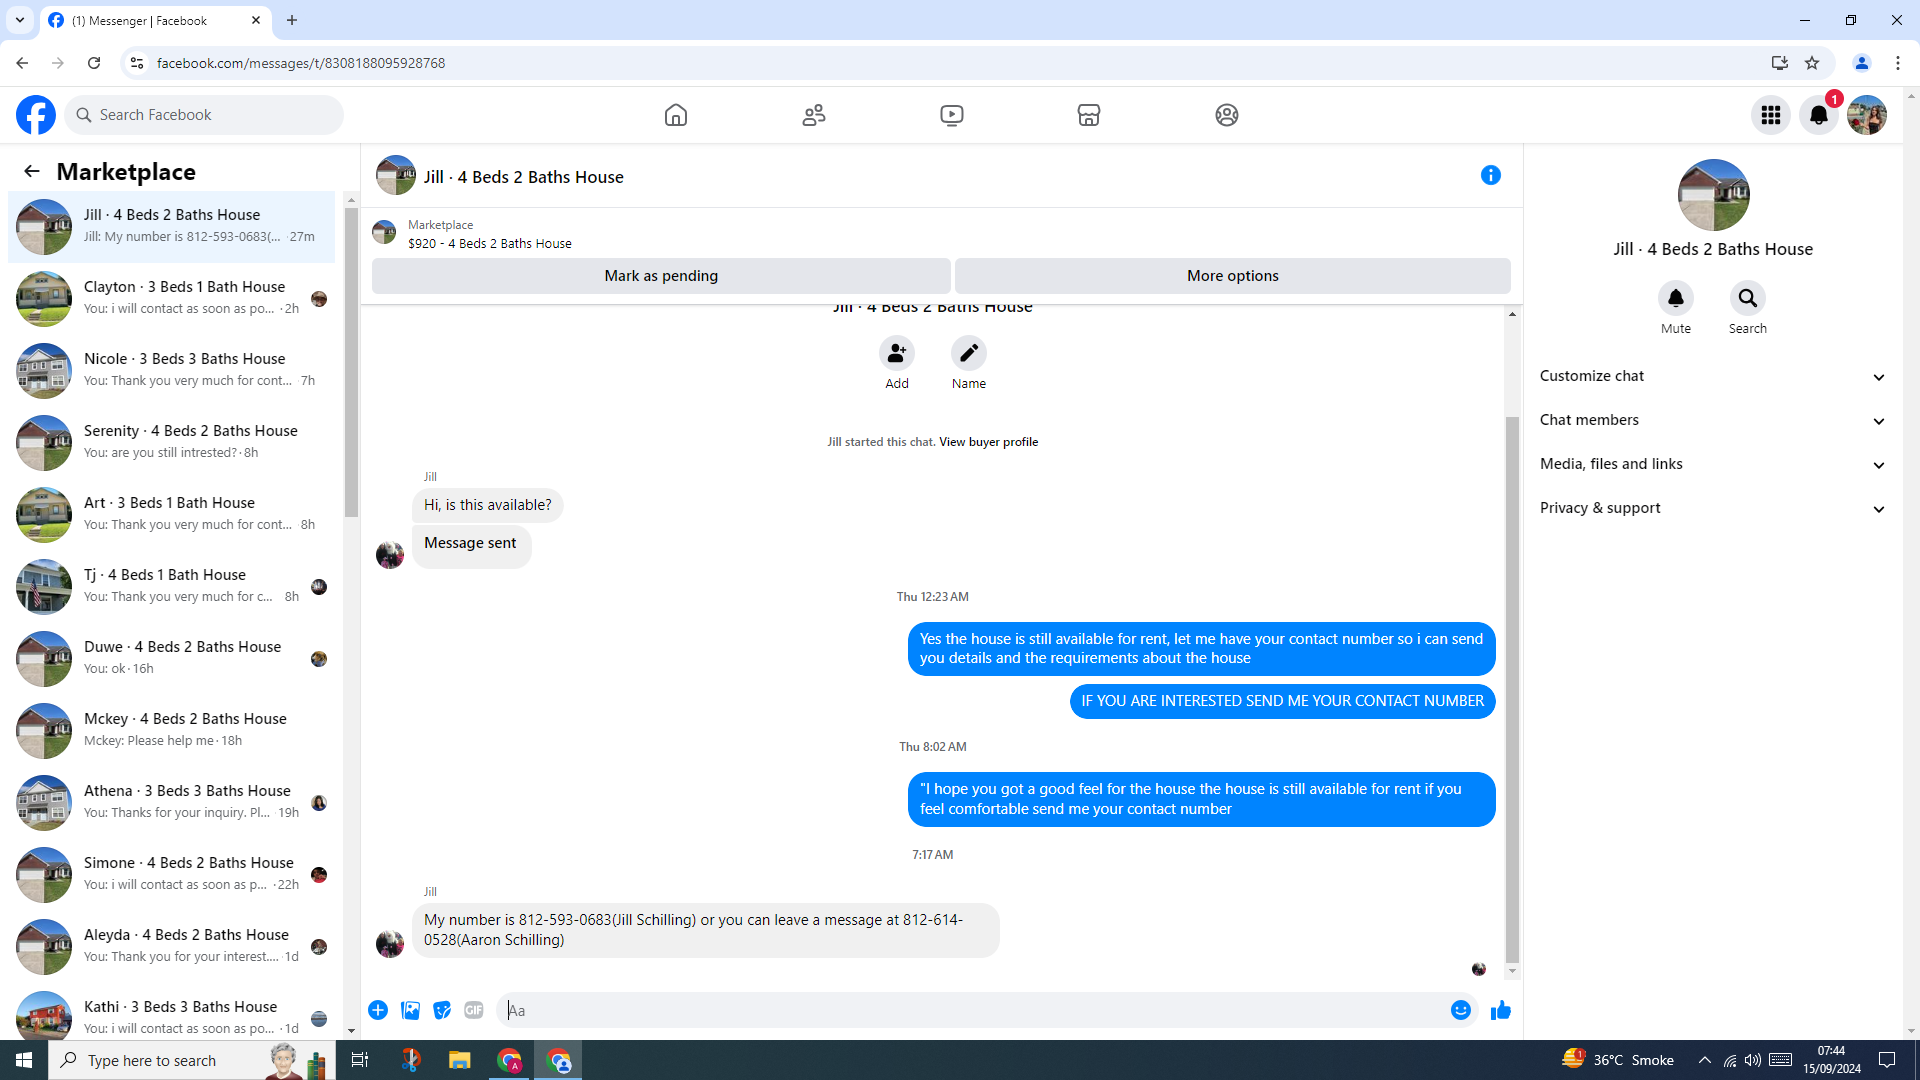The image size is (1920, 1080).
Task: Click the conversation list scrollbar
Action: click(x=351, y=362)
